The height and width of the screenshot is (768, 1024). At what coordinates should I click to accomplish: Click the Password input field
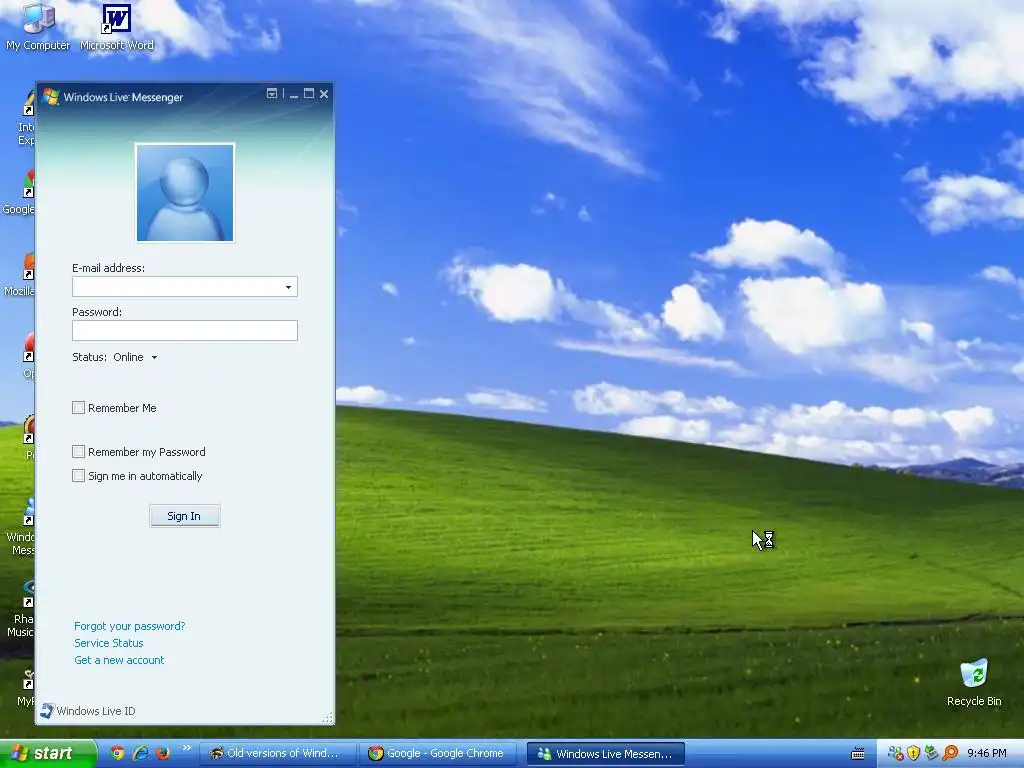tap(185, 330)
